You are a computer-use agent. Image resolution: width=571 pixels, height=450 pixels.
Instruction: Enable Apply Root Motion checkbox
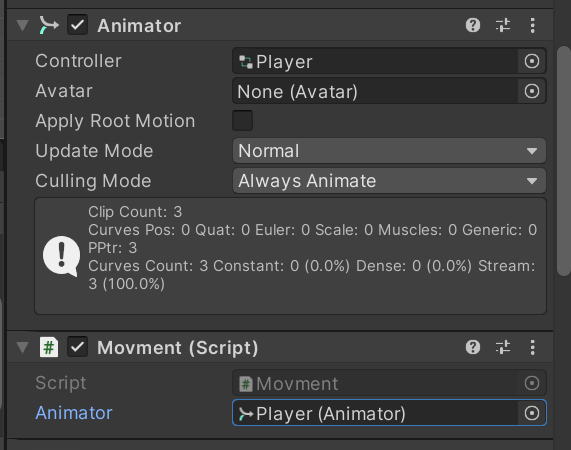pos(243,121)
